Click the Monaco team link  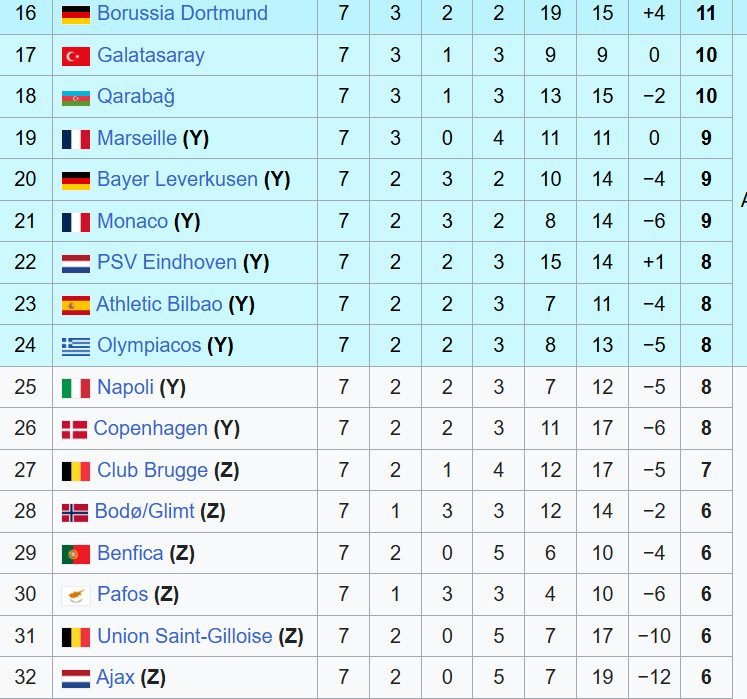132,221
